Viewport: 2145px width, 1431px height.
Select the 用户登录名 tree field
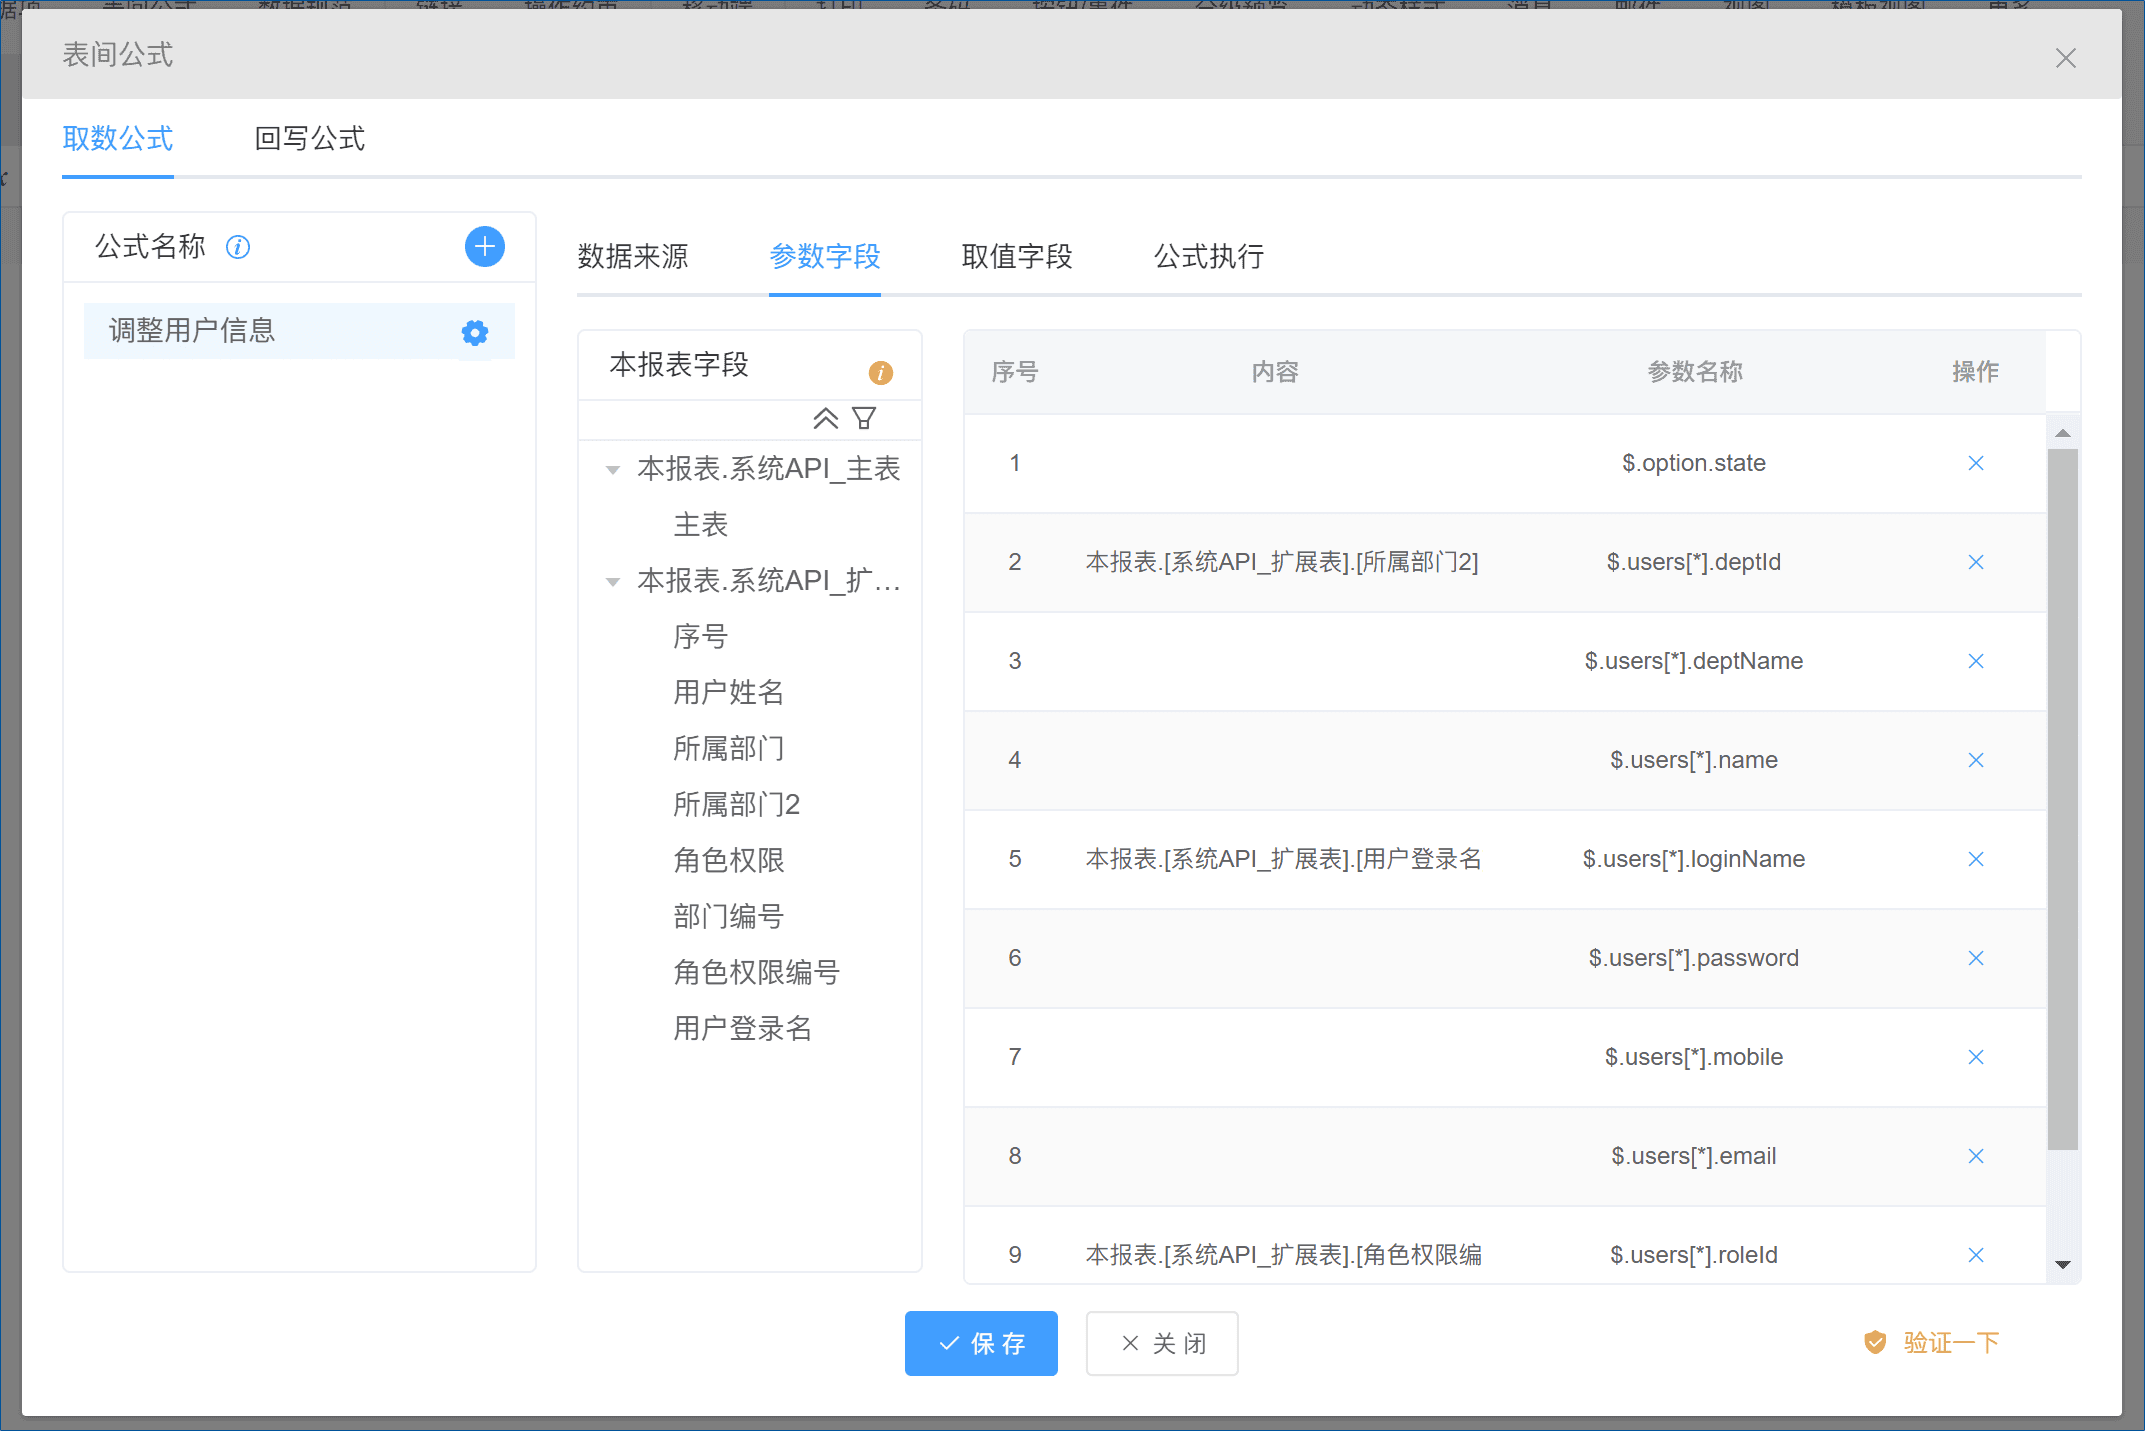point(743,1029)
